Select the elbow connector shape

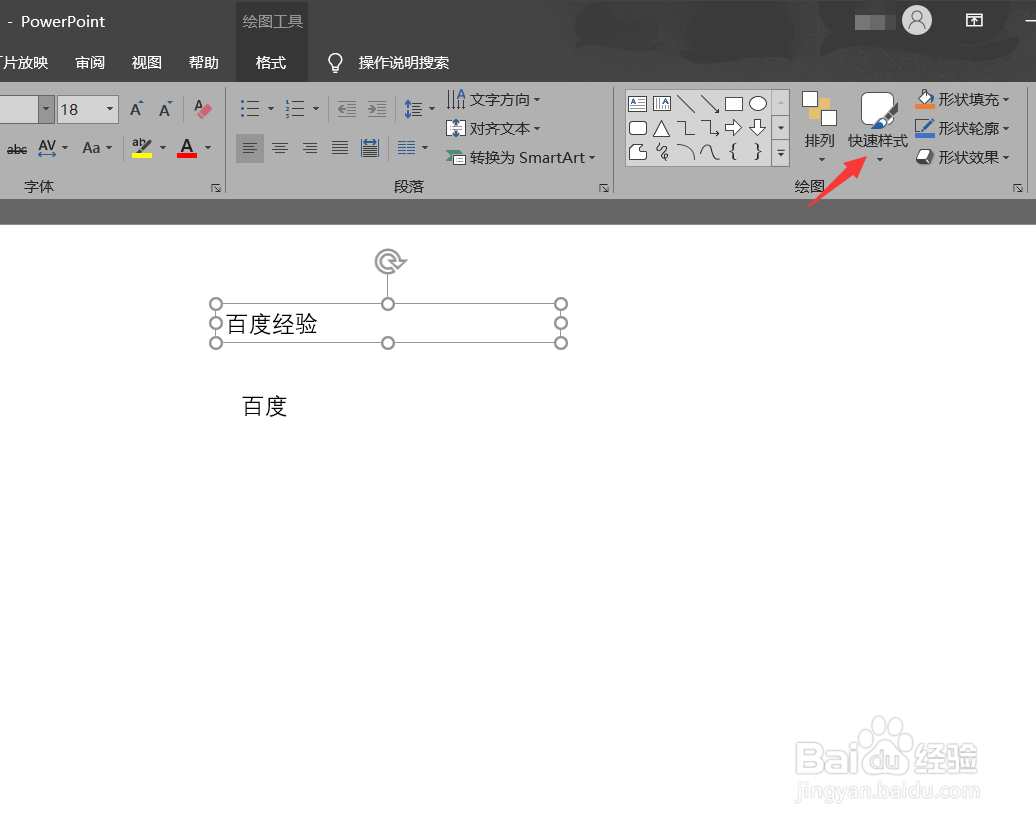[686, 128]
